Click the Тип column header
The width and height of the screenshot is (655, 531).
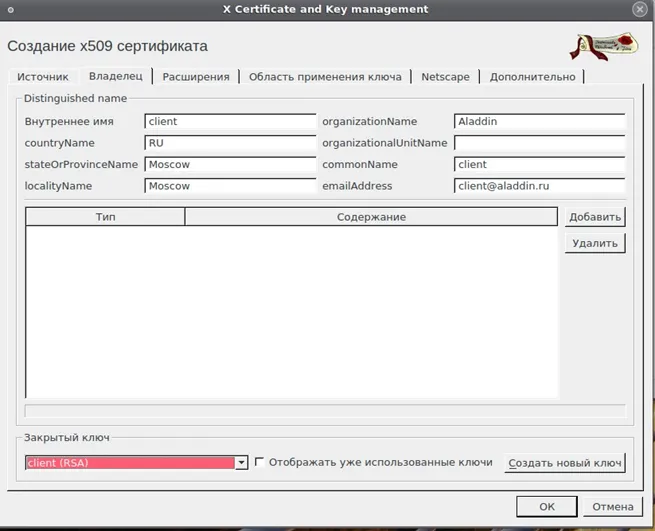[105, 217]
